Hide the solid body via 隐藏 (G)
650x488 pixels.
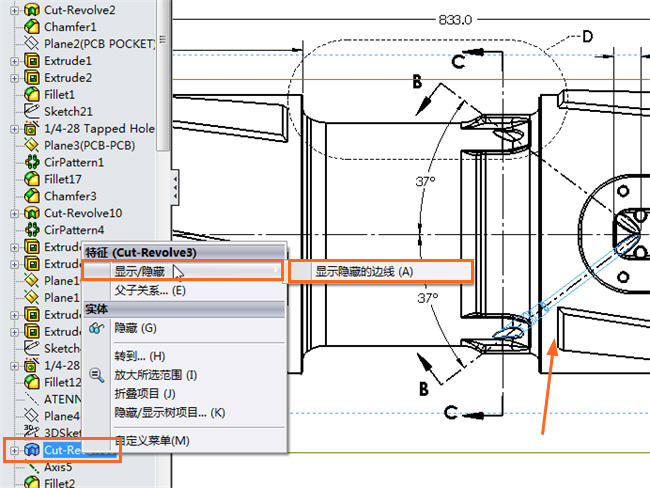tap(134, 327)
